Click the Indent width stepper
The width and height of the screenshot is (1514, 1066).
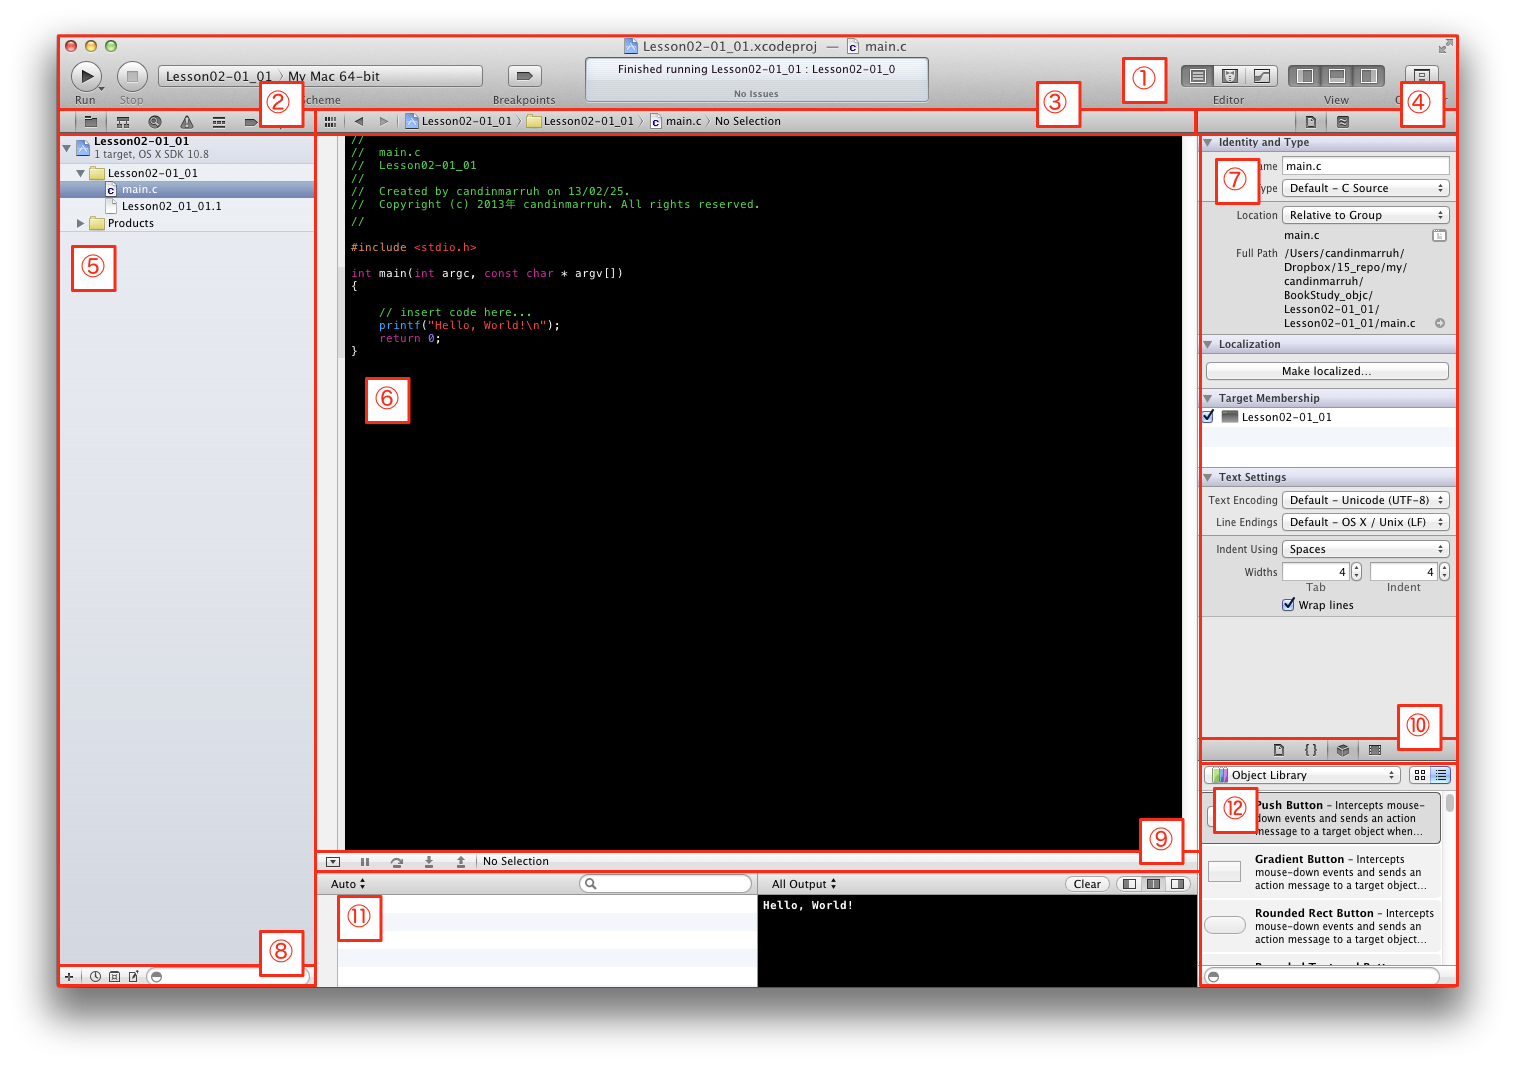point(1444,572)
